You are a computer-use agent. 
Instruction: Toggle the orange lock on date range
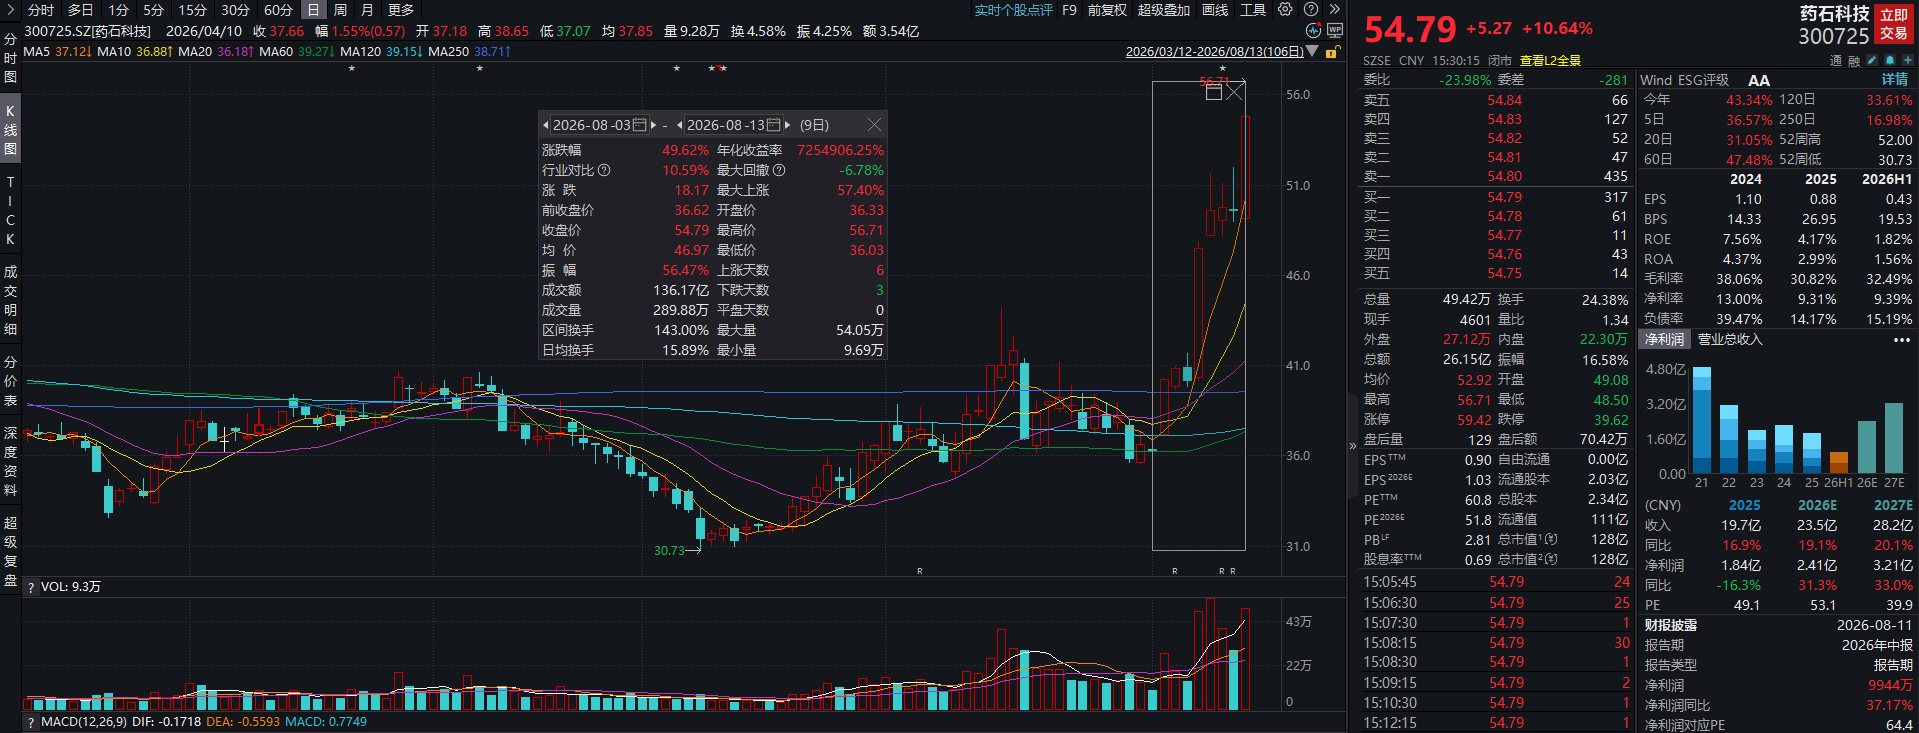(x=1332, y=52)
